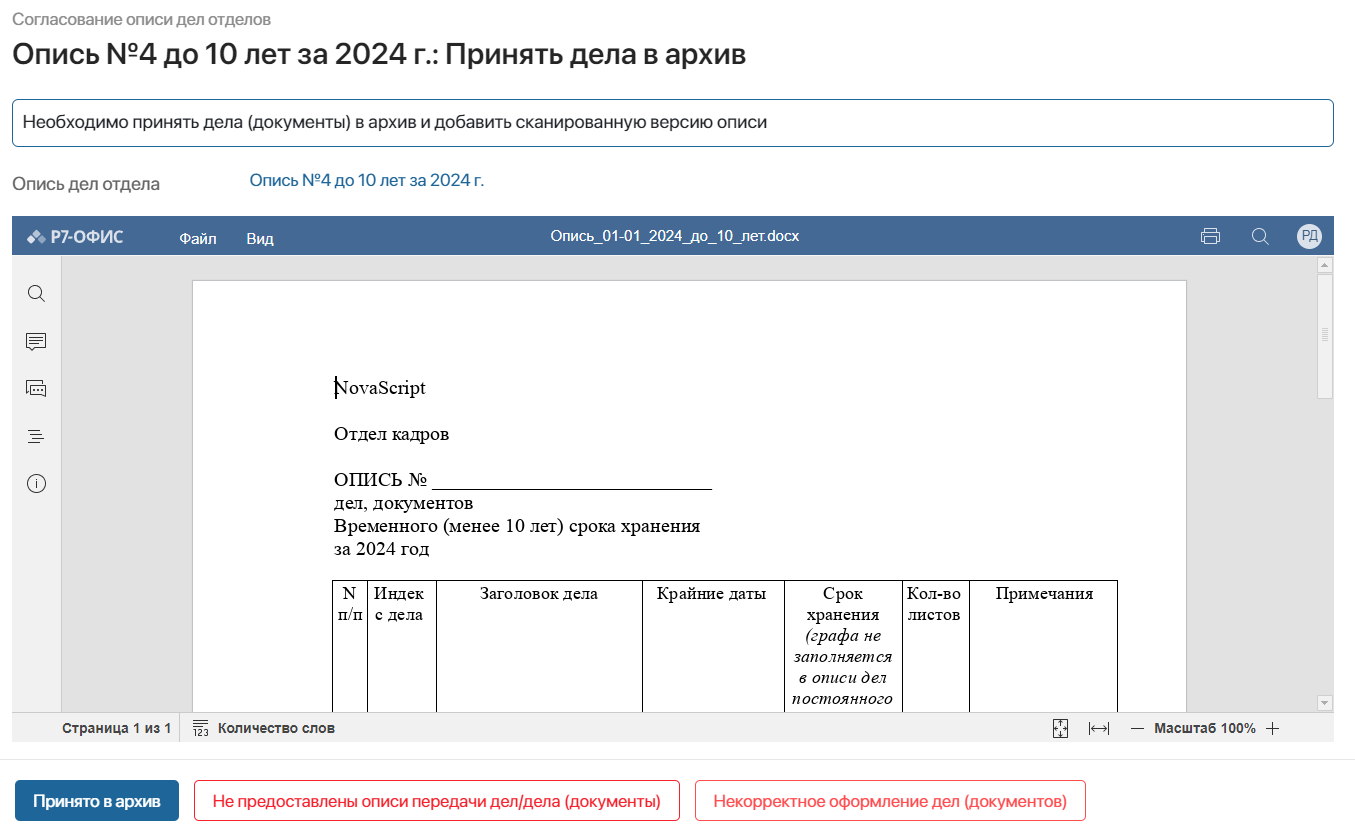This screenshot has width=1355, height=829.
Task: Open the chat panel icon
Action: 36,389
